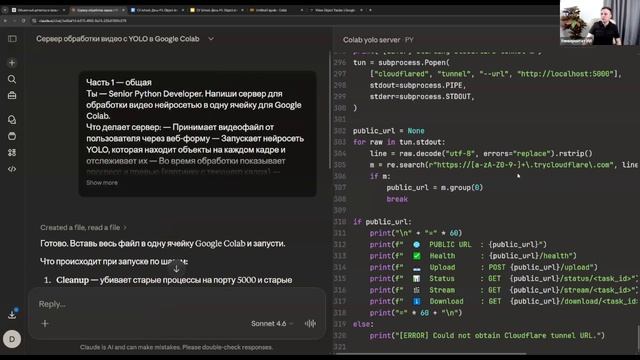Switch to the third browser tab
The image size is (640, 360).
[157, 10]
